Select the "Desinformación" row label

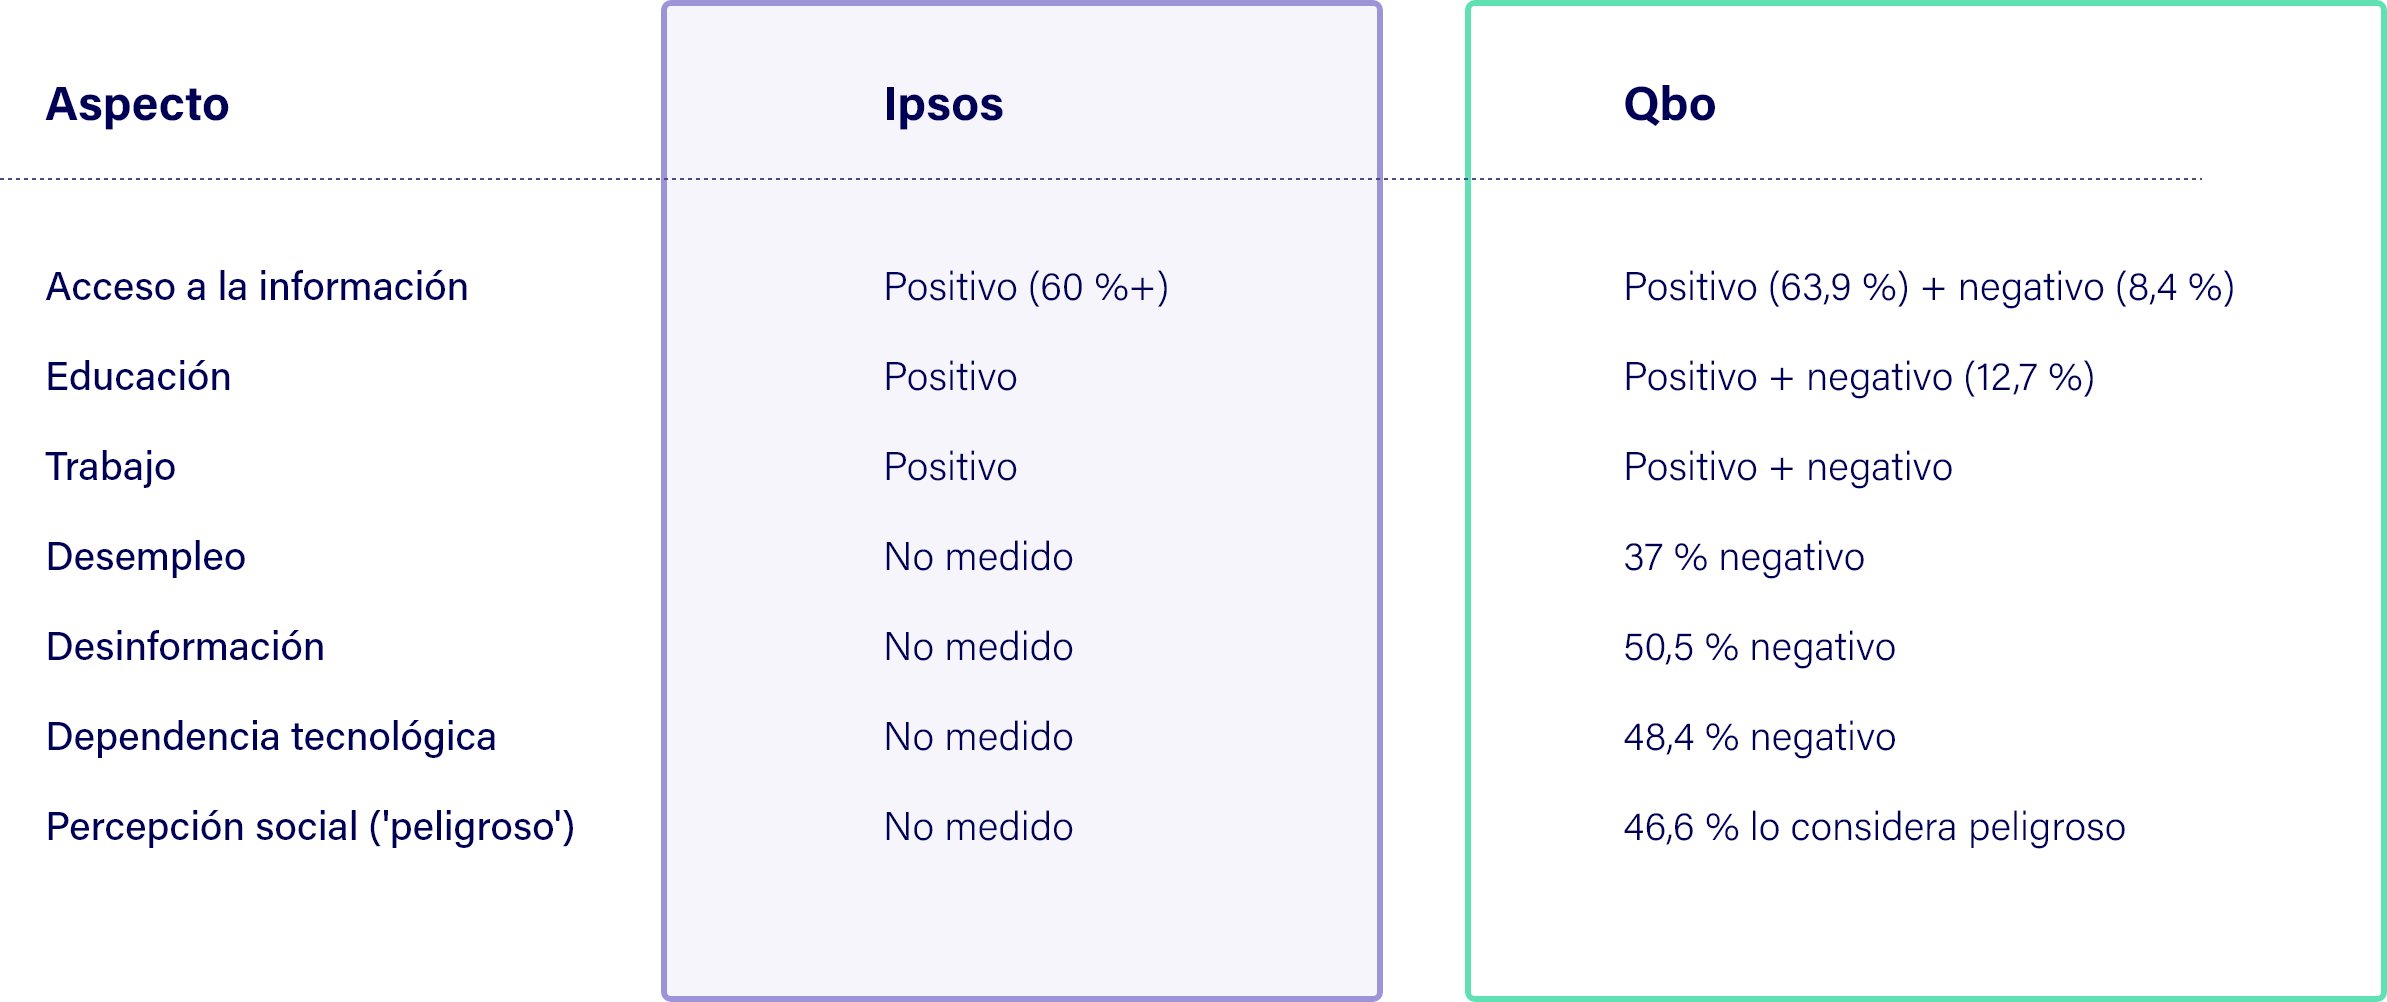coord(185,647)
